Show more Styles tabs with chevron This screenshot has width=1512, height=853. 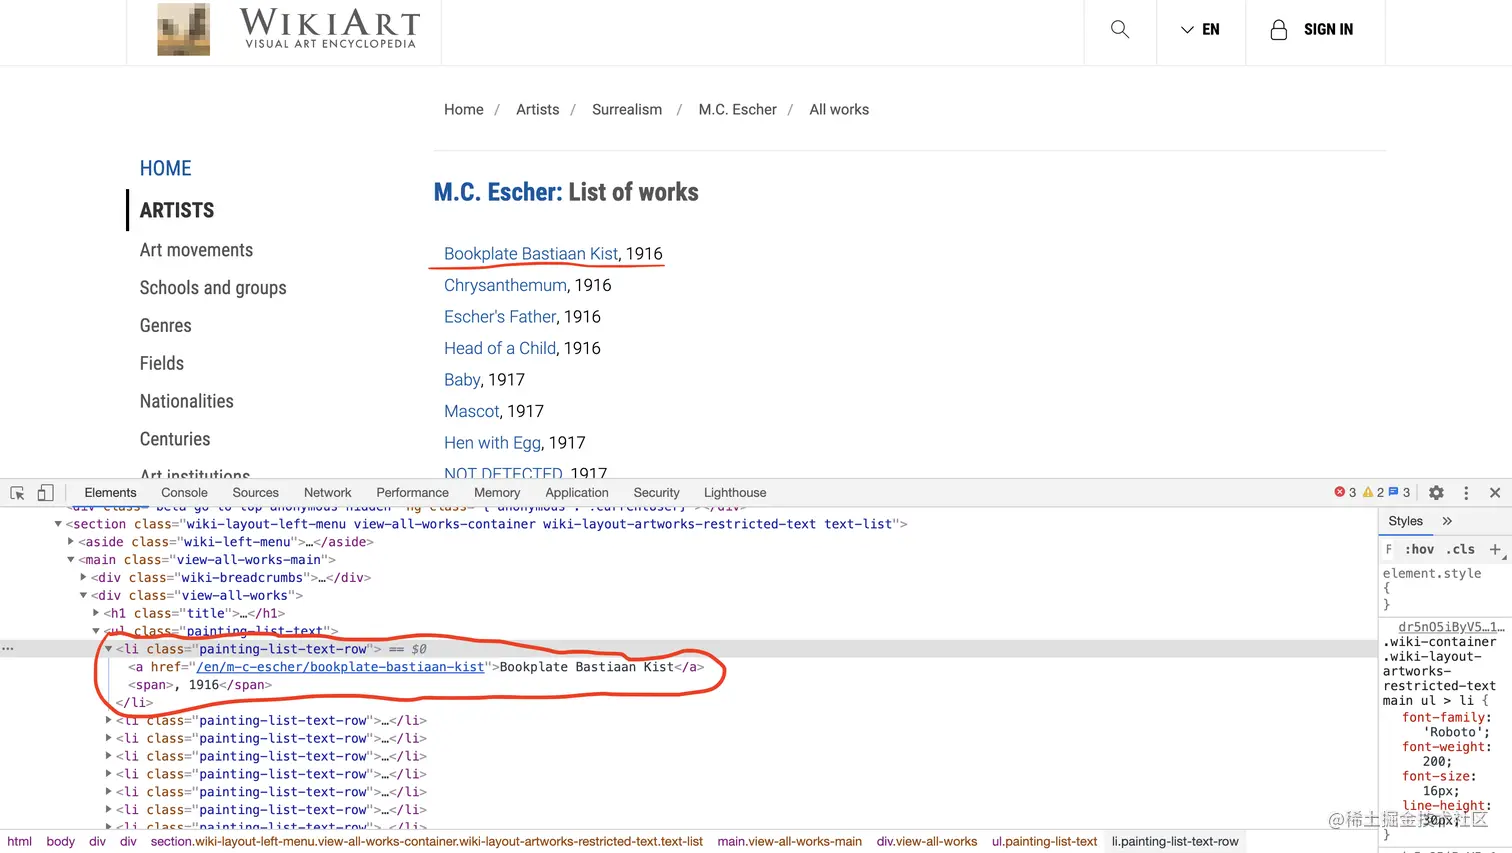(x=1446, y=521)
